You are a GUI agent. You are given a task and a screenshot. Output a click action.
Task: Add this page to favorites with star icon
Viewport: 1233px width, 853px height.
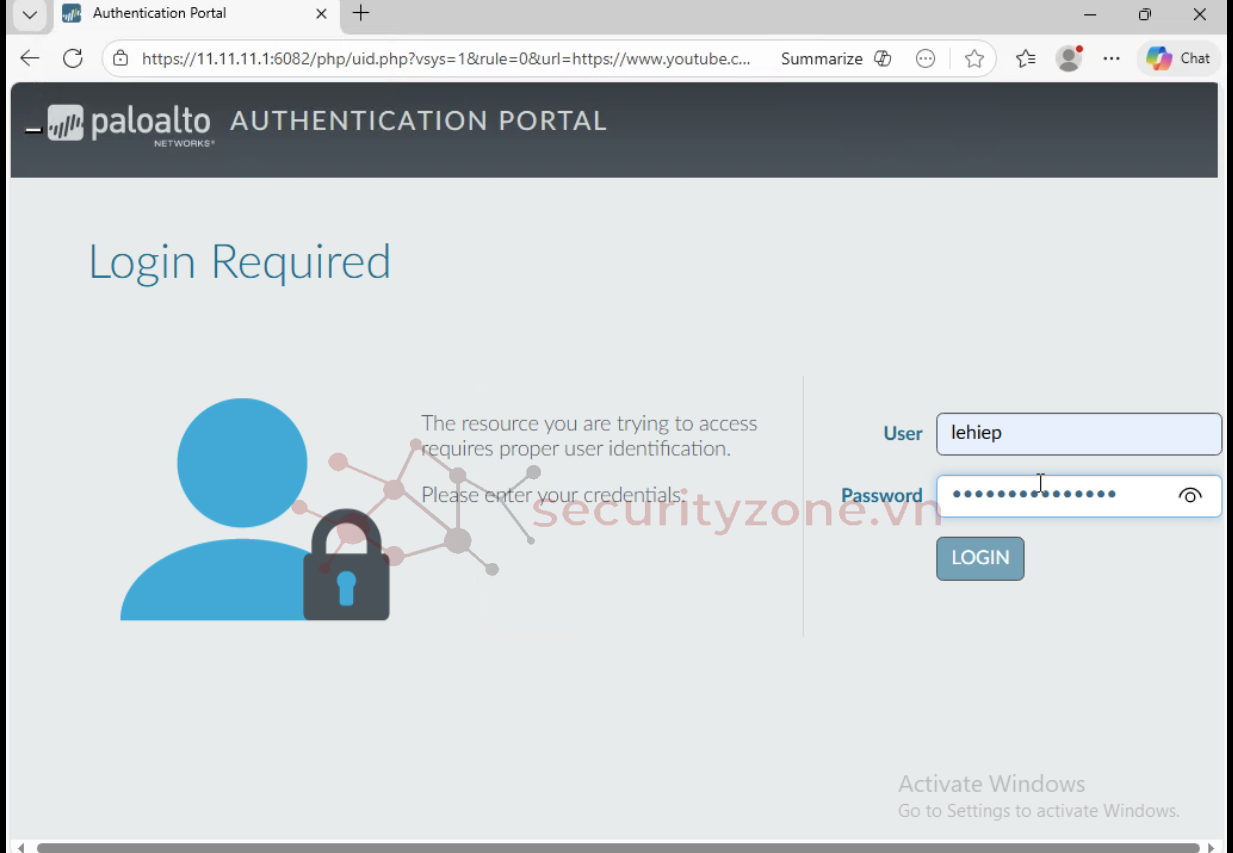point(974,59)
